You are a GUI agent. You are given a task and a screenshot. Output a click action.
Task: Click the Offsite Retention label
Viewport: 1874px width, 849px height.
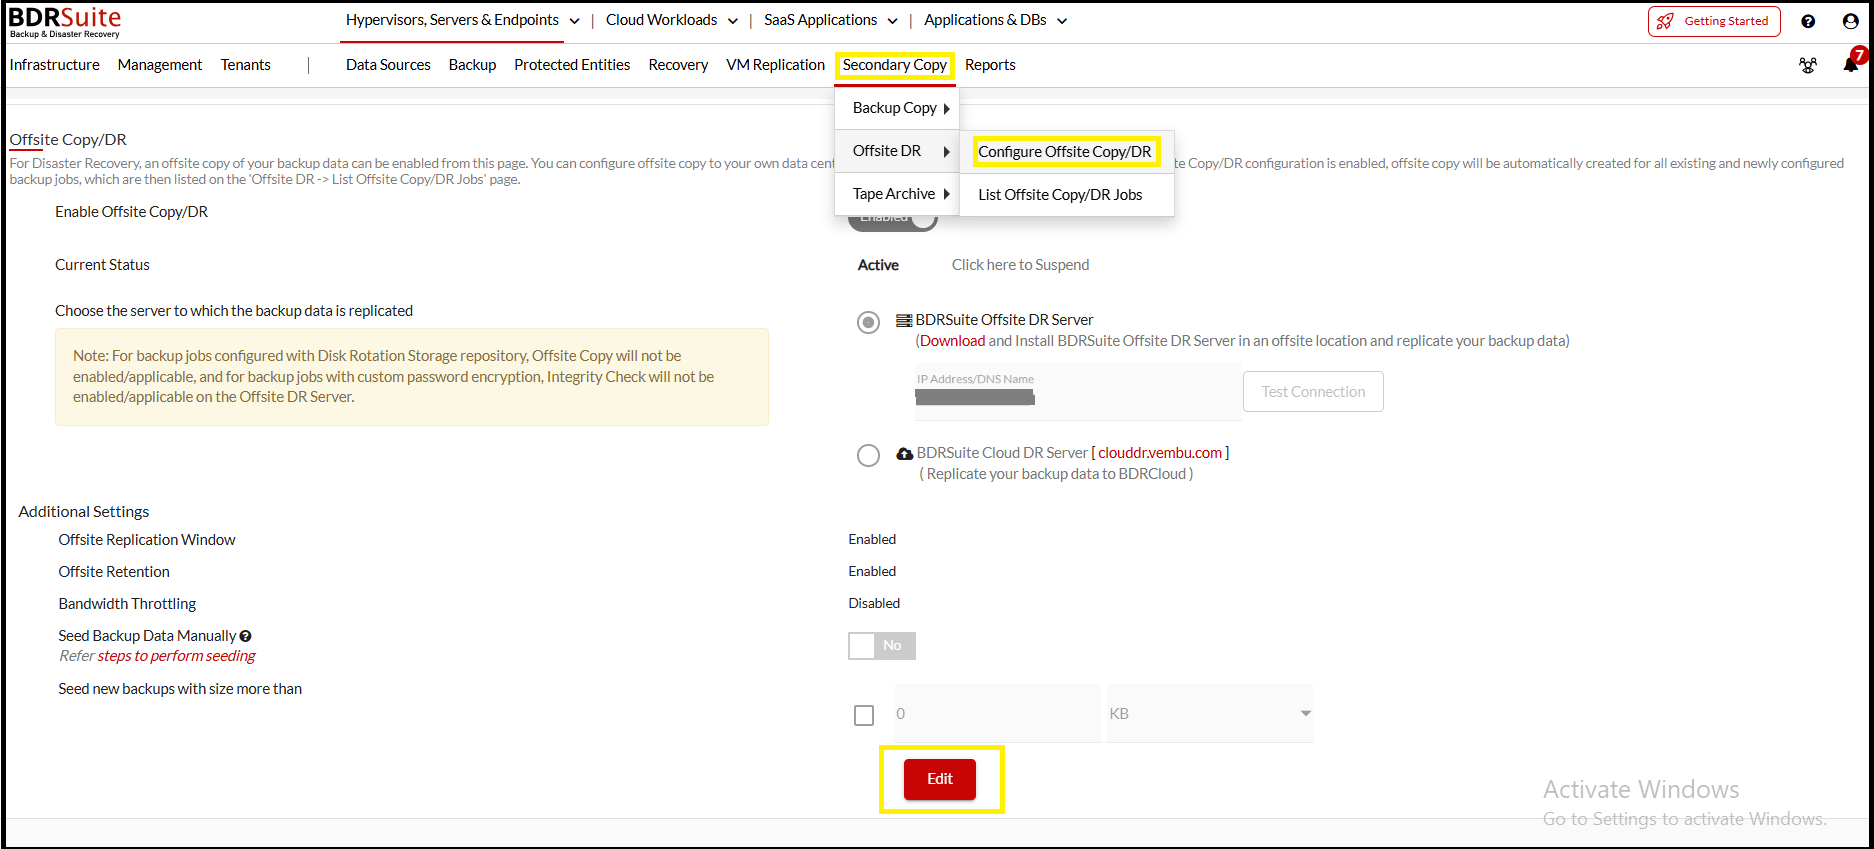(x=114, y=572)
